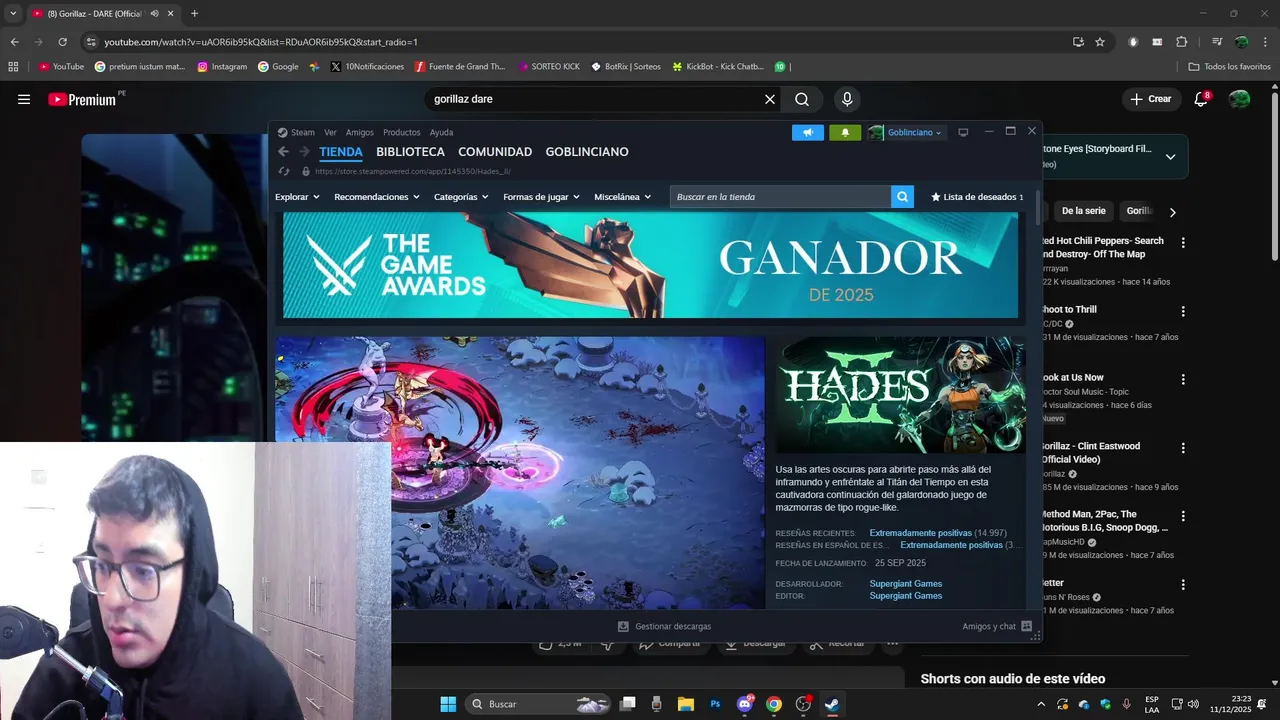Open Chrome tab search dropdown arrow
This screenshot has width=1280, height=720.
(13, 14)
